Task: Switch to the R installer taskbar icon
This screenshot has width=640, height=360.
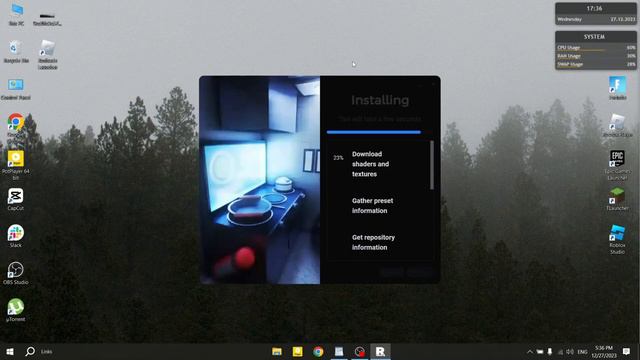Action: click(380, 351)
